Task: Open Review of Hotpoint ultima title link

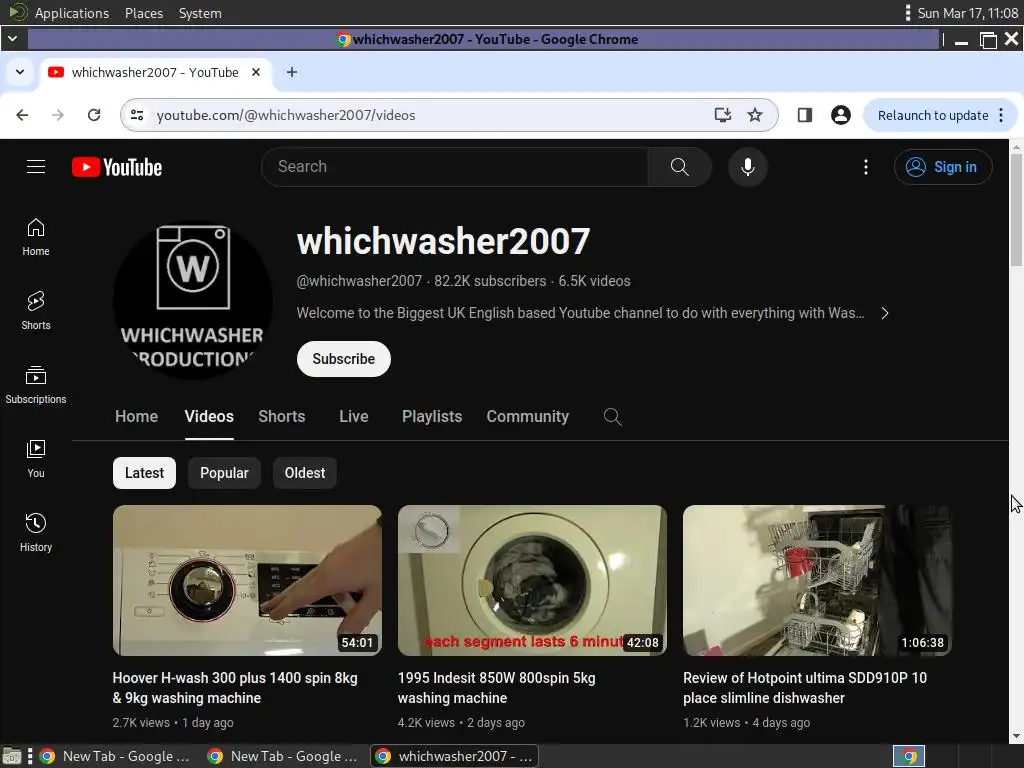Action: tap(805, 688)
